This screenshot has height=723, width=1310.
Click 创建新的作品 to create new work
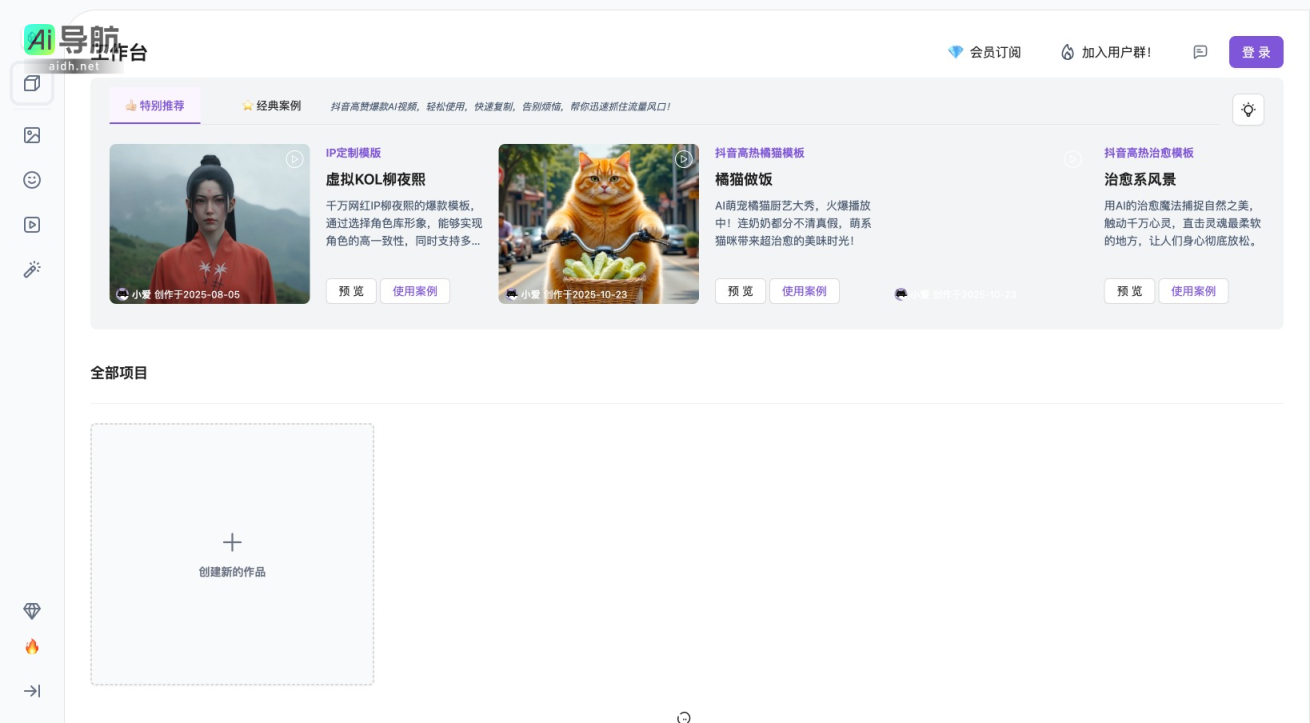pyautogui.click(x=232, y=554)
